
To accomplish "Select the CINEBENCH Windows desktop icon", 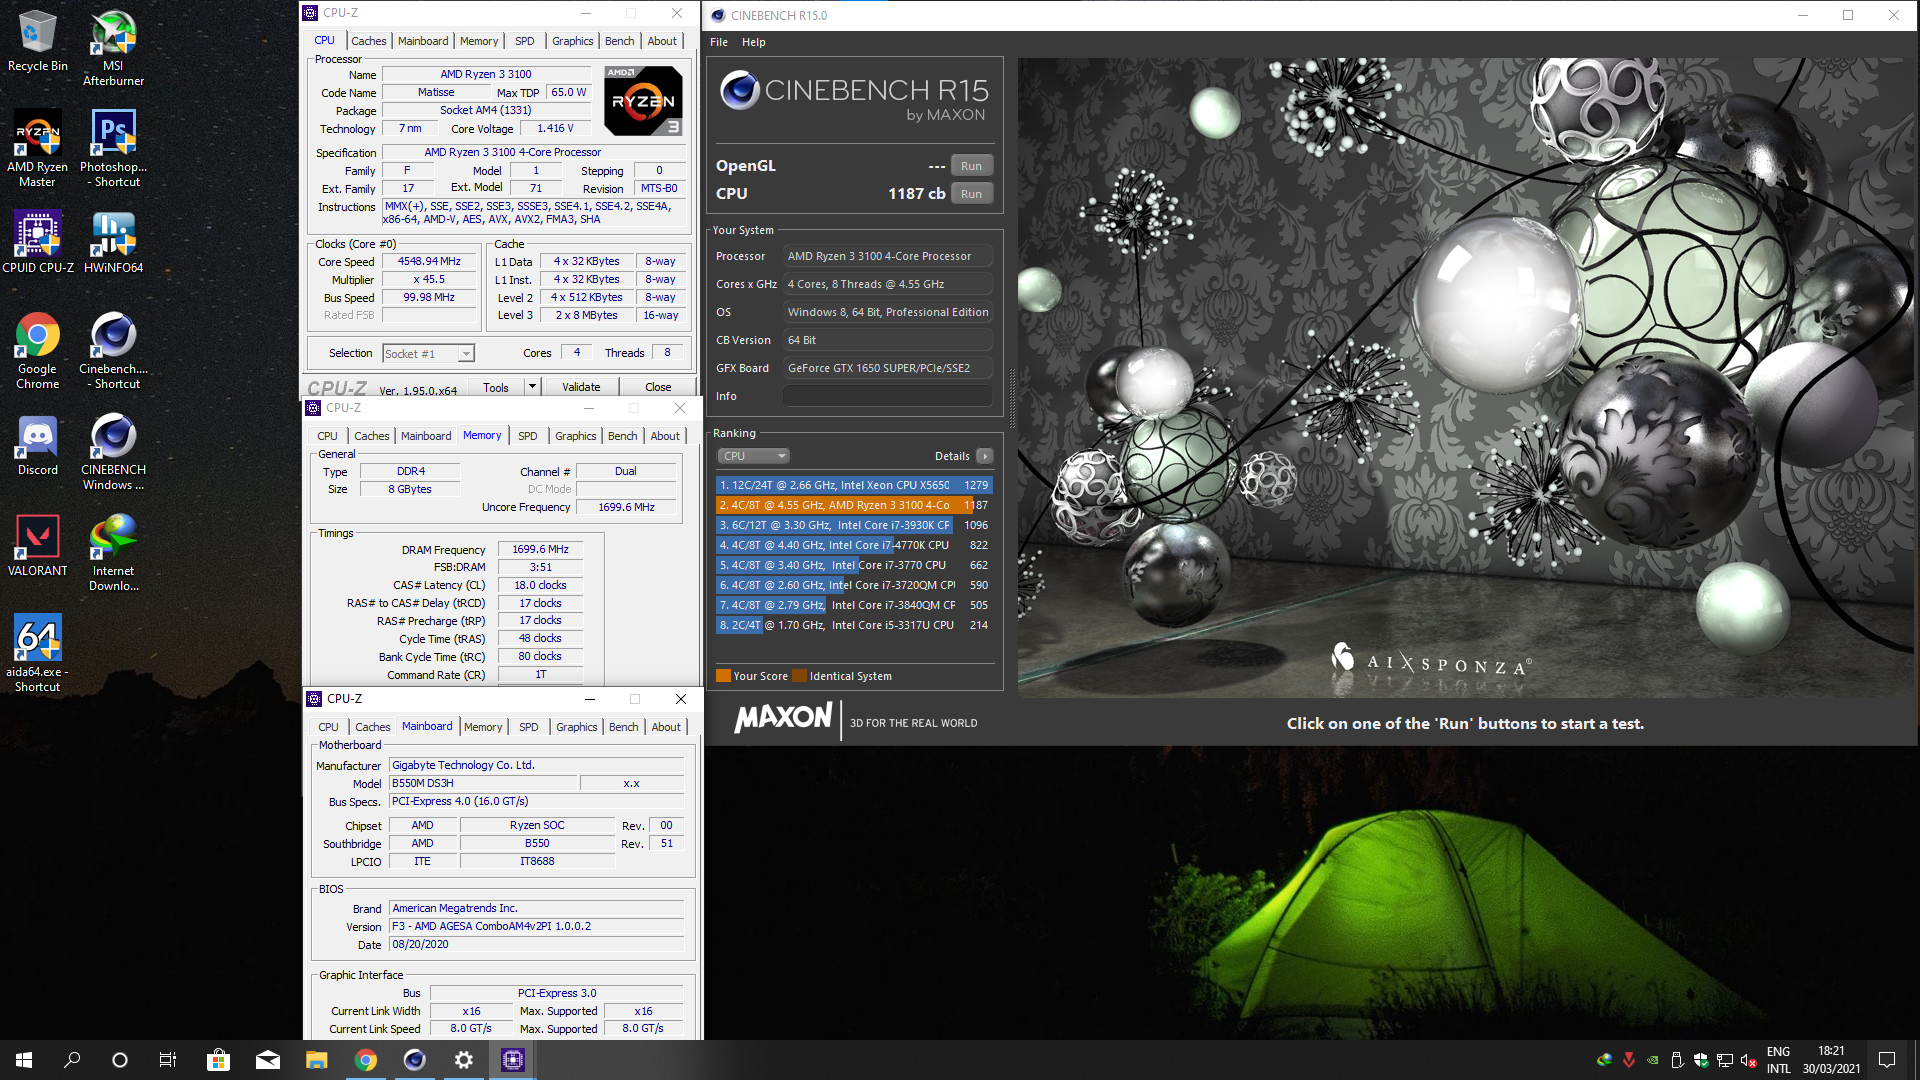I will click(x=113, y=452).
